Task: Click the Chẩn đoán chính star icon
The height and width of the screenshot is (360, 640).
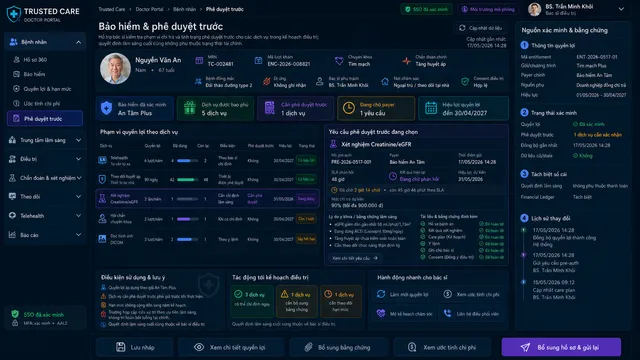Action: click(407, 61)
